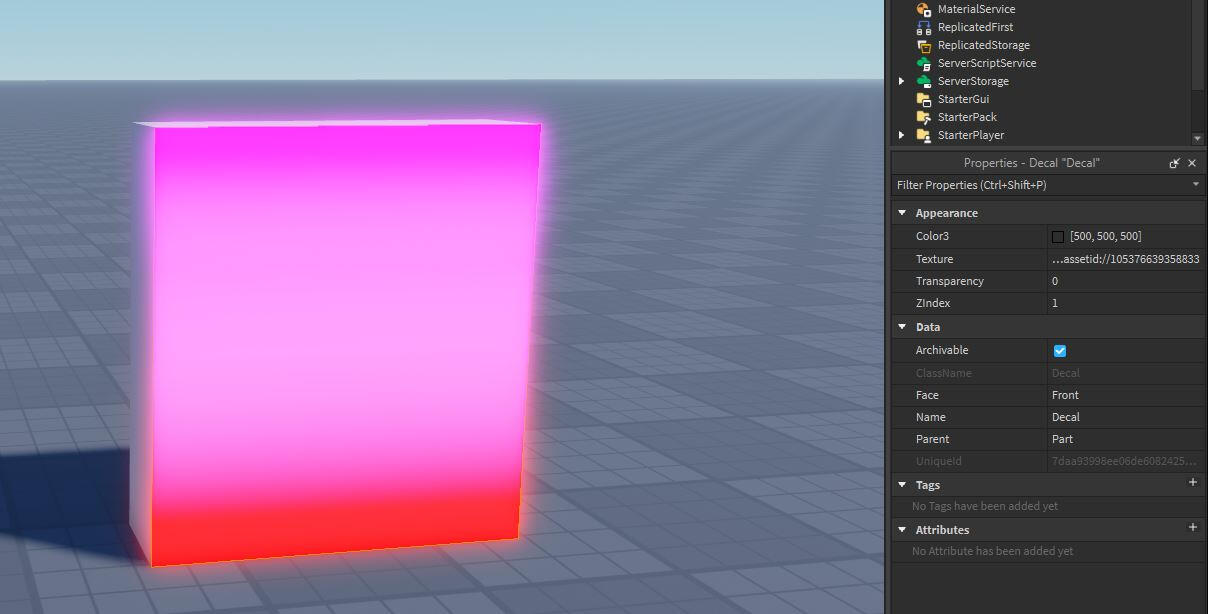
Task: Collapse the Appearance properties section
Action: pos(902,213)
